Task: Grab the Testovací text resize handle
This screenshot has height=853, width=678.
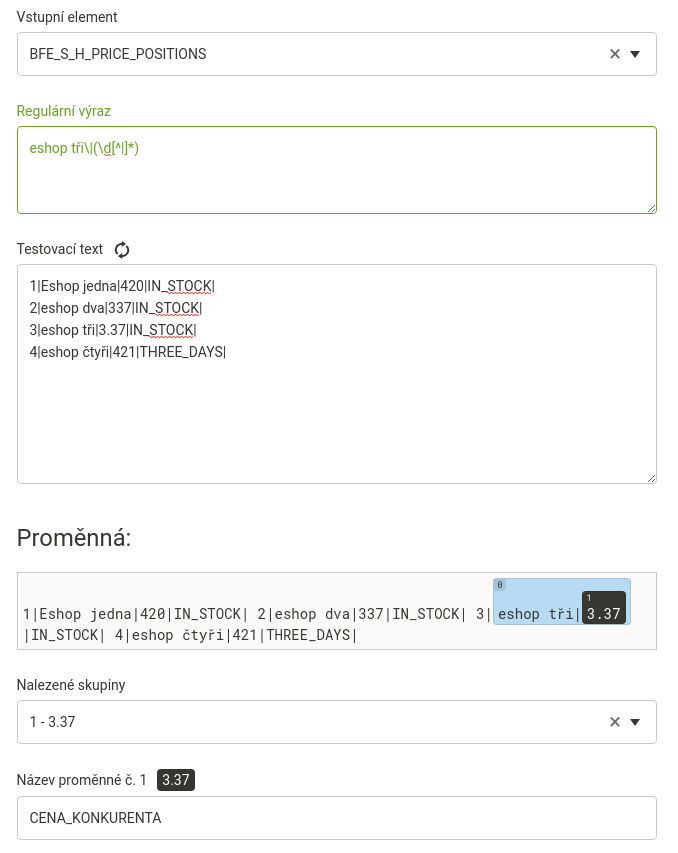Action: click(x=651, y=478)
